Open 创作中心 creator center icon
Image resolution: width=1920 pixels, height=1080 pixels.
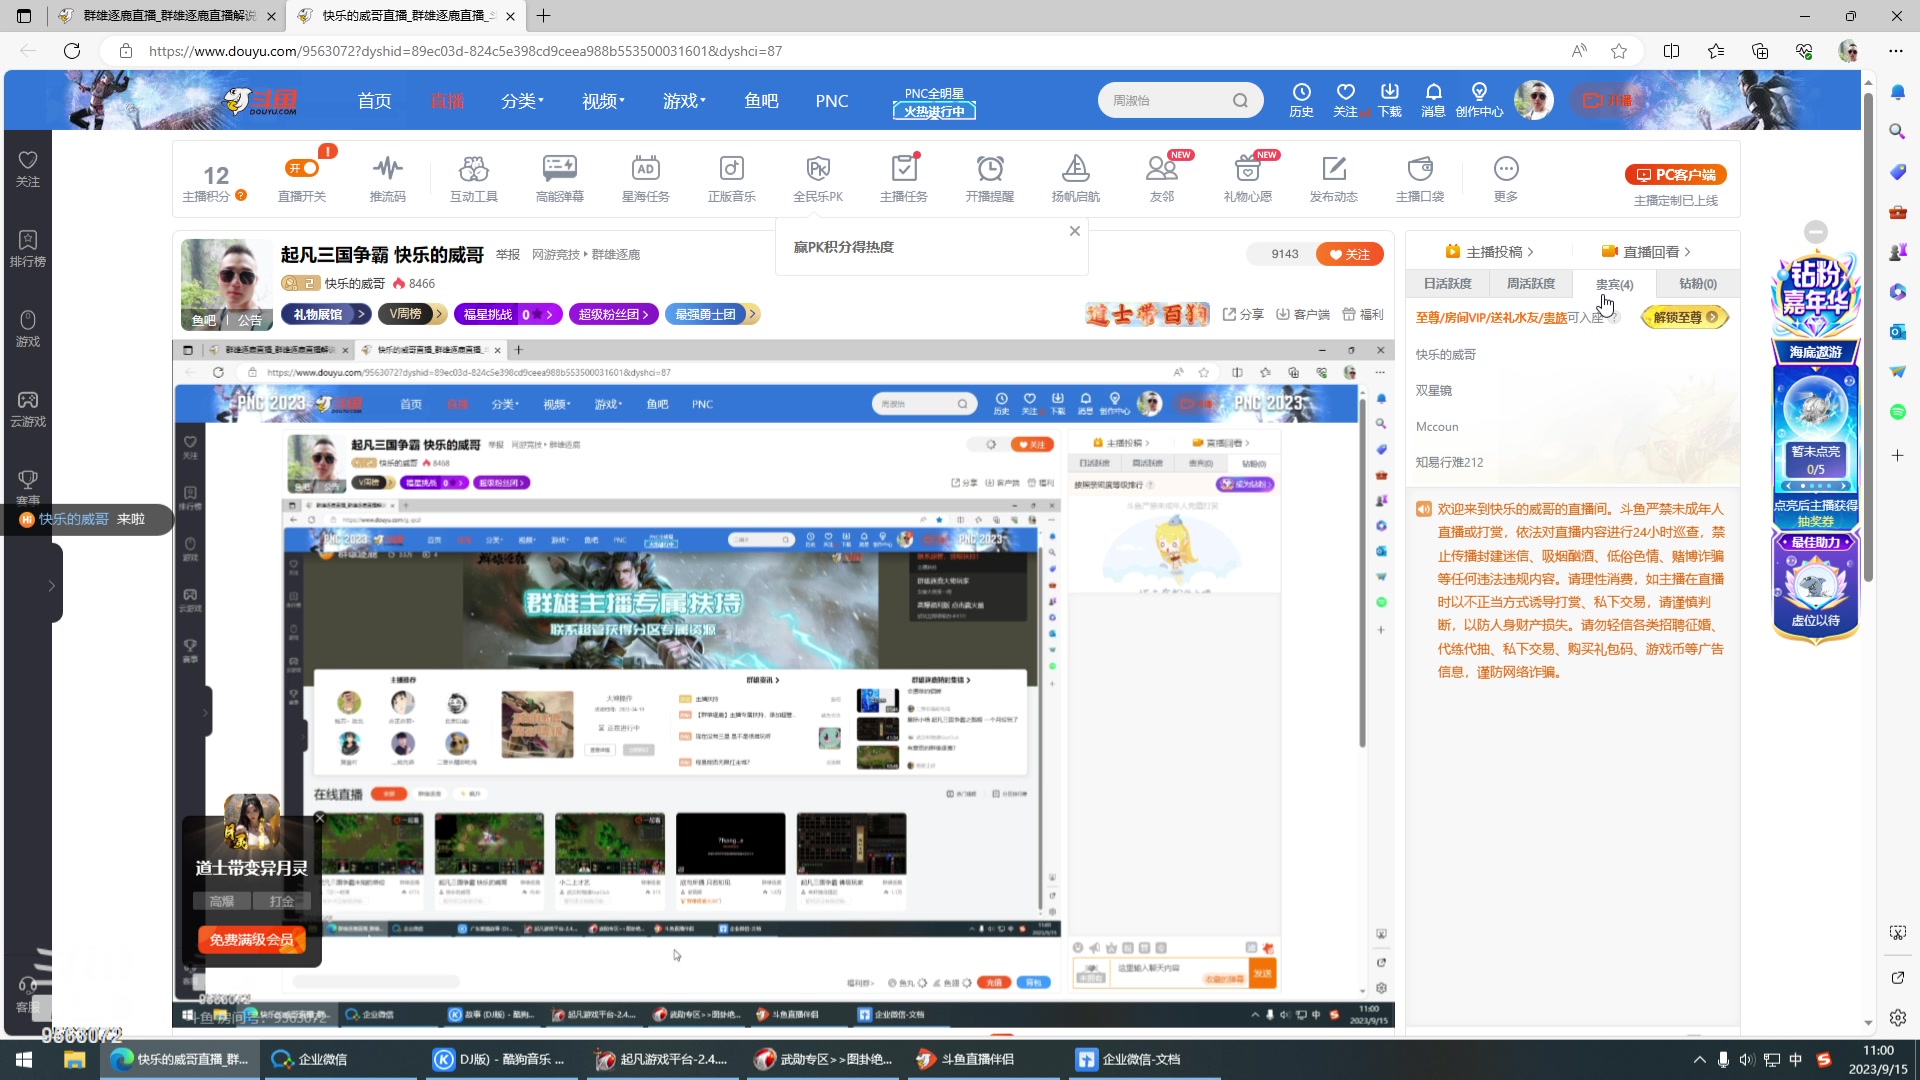[1479, 100]
